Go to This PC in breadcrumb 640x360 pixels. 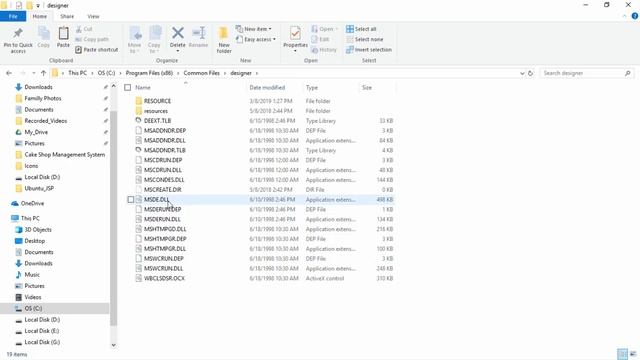point(78,73)
